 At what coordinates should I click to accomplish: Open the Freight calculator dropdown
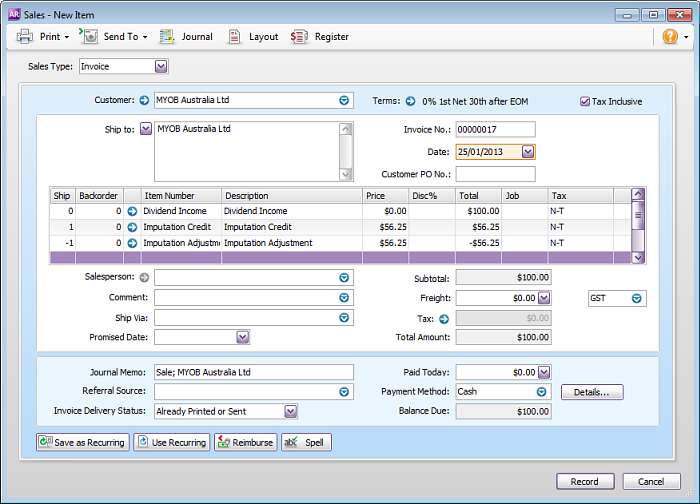pos(544,298)
